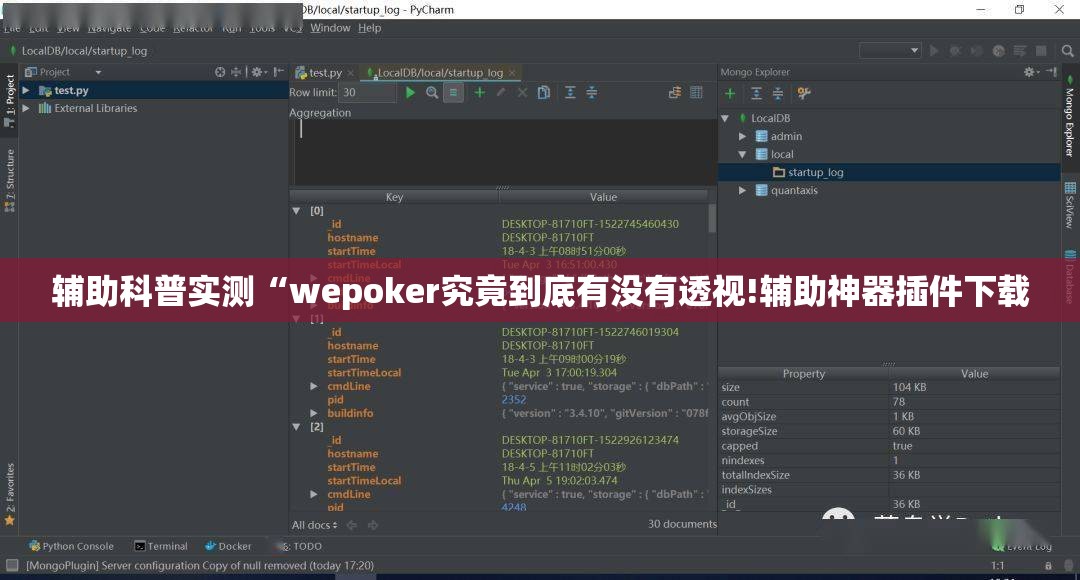1080x580 pixels.
Task: Expand buildinfo row in document [1]
Action: tap(314, 413)
